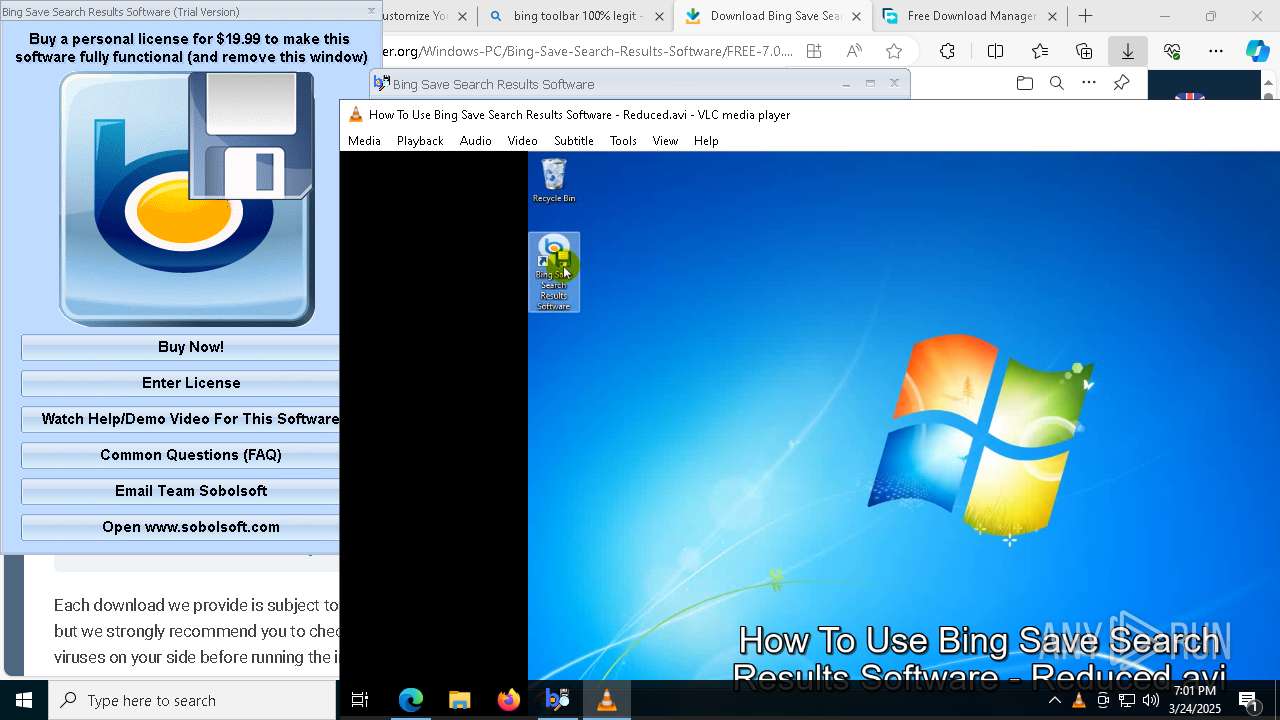1280x720 pixels.
Task: Show hidden tray icons chevron
Action: click(1054, 700)
